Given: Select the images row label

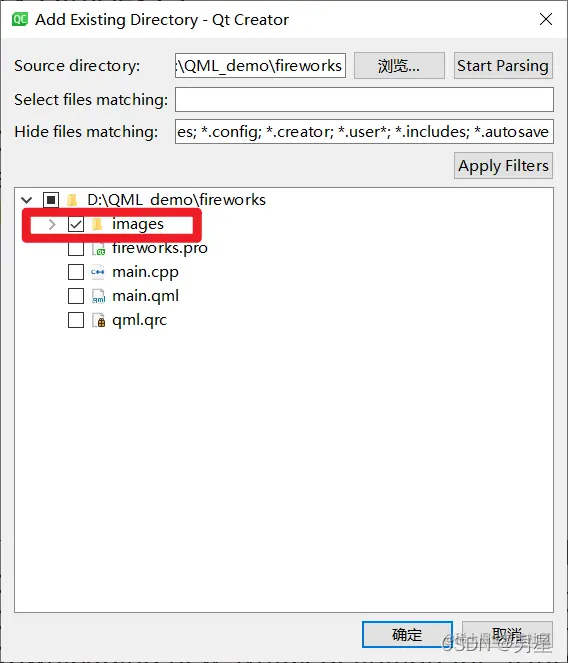Looking at the screenshot, I should click(137, 225).
